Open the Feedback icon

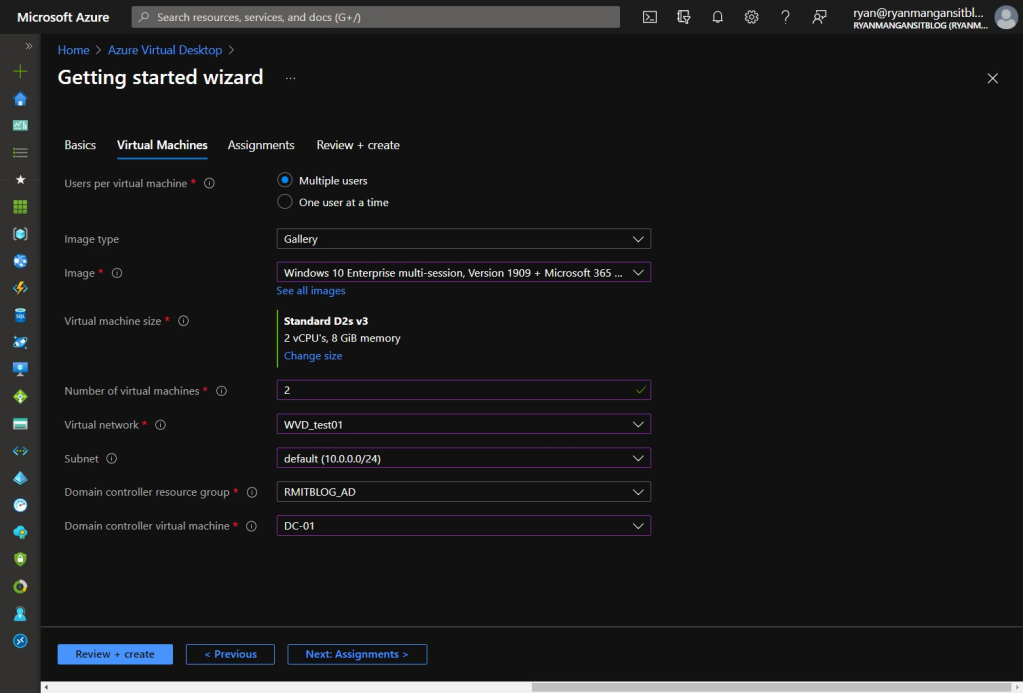pyautogui.click(x=819, y=17)
